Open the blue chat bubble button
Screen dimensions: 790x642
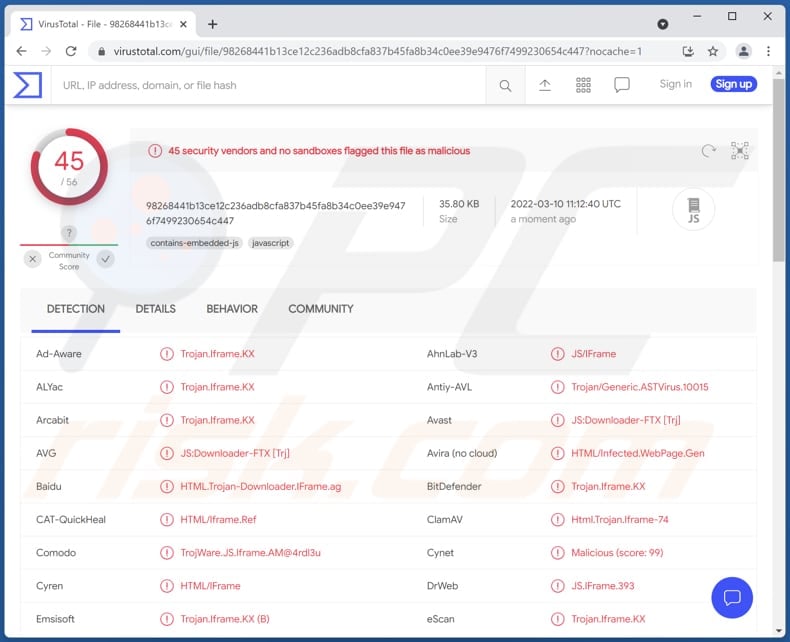click(732, 598)
